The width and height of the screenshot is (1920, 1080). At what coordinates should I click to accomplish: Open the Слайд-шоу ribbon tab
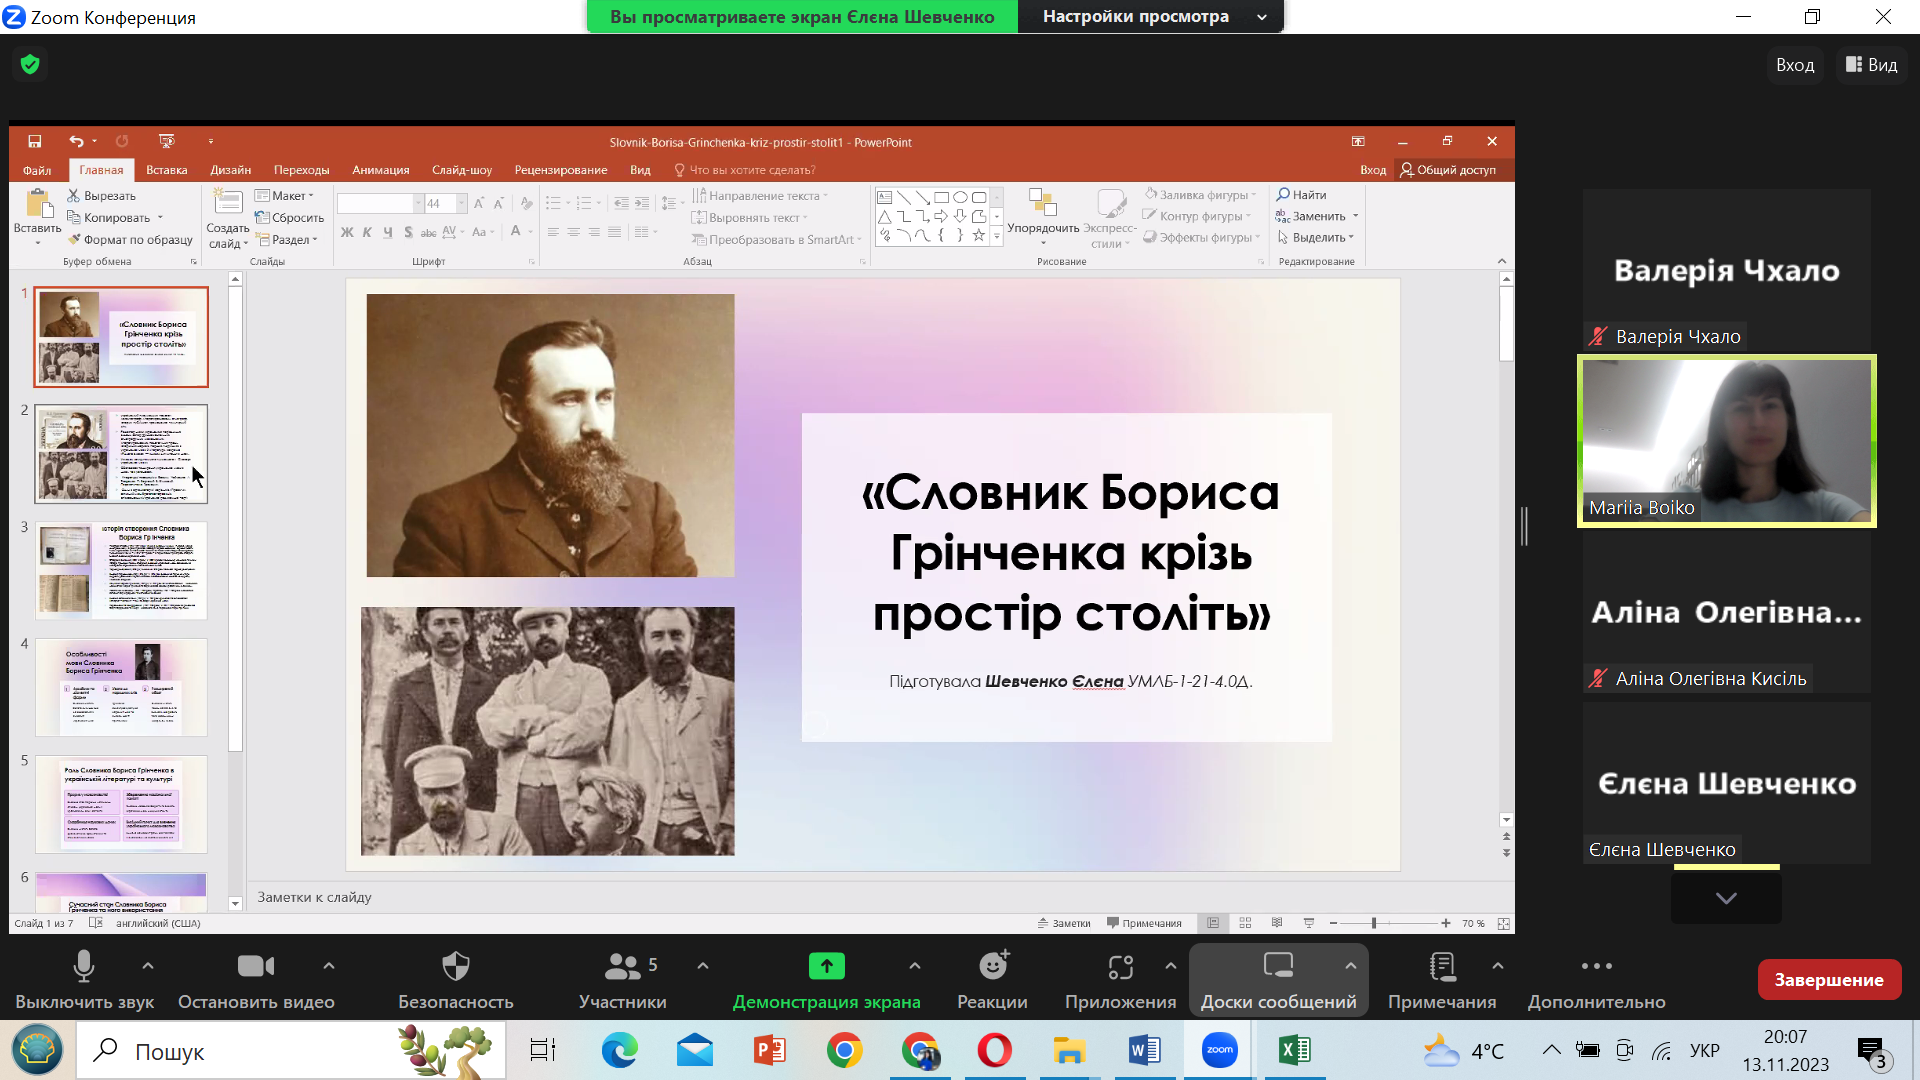[x=461, y=169]
